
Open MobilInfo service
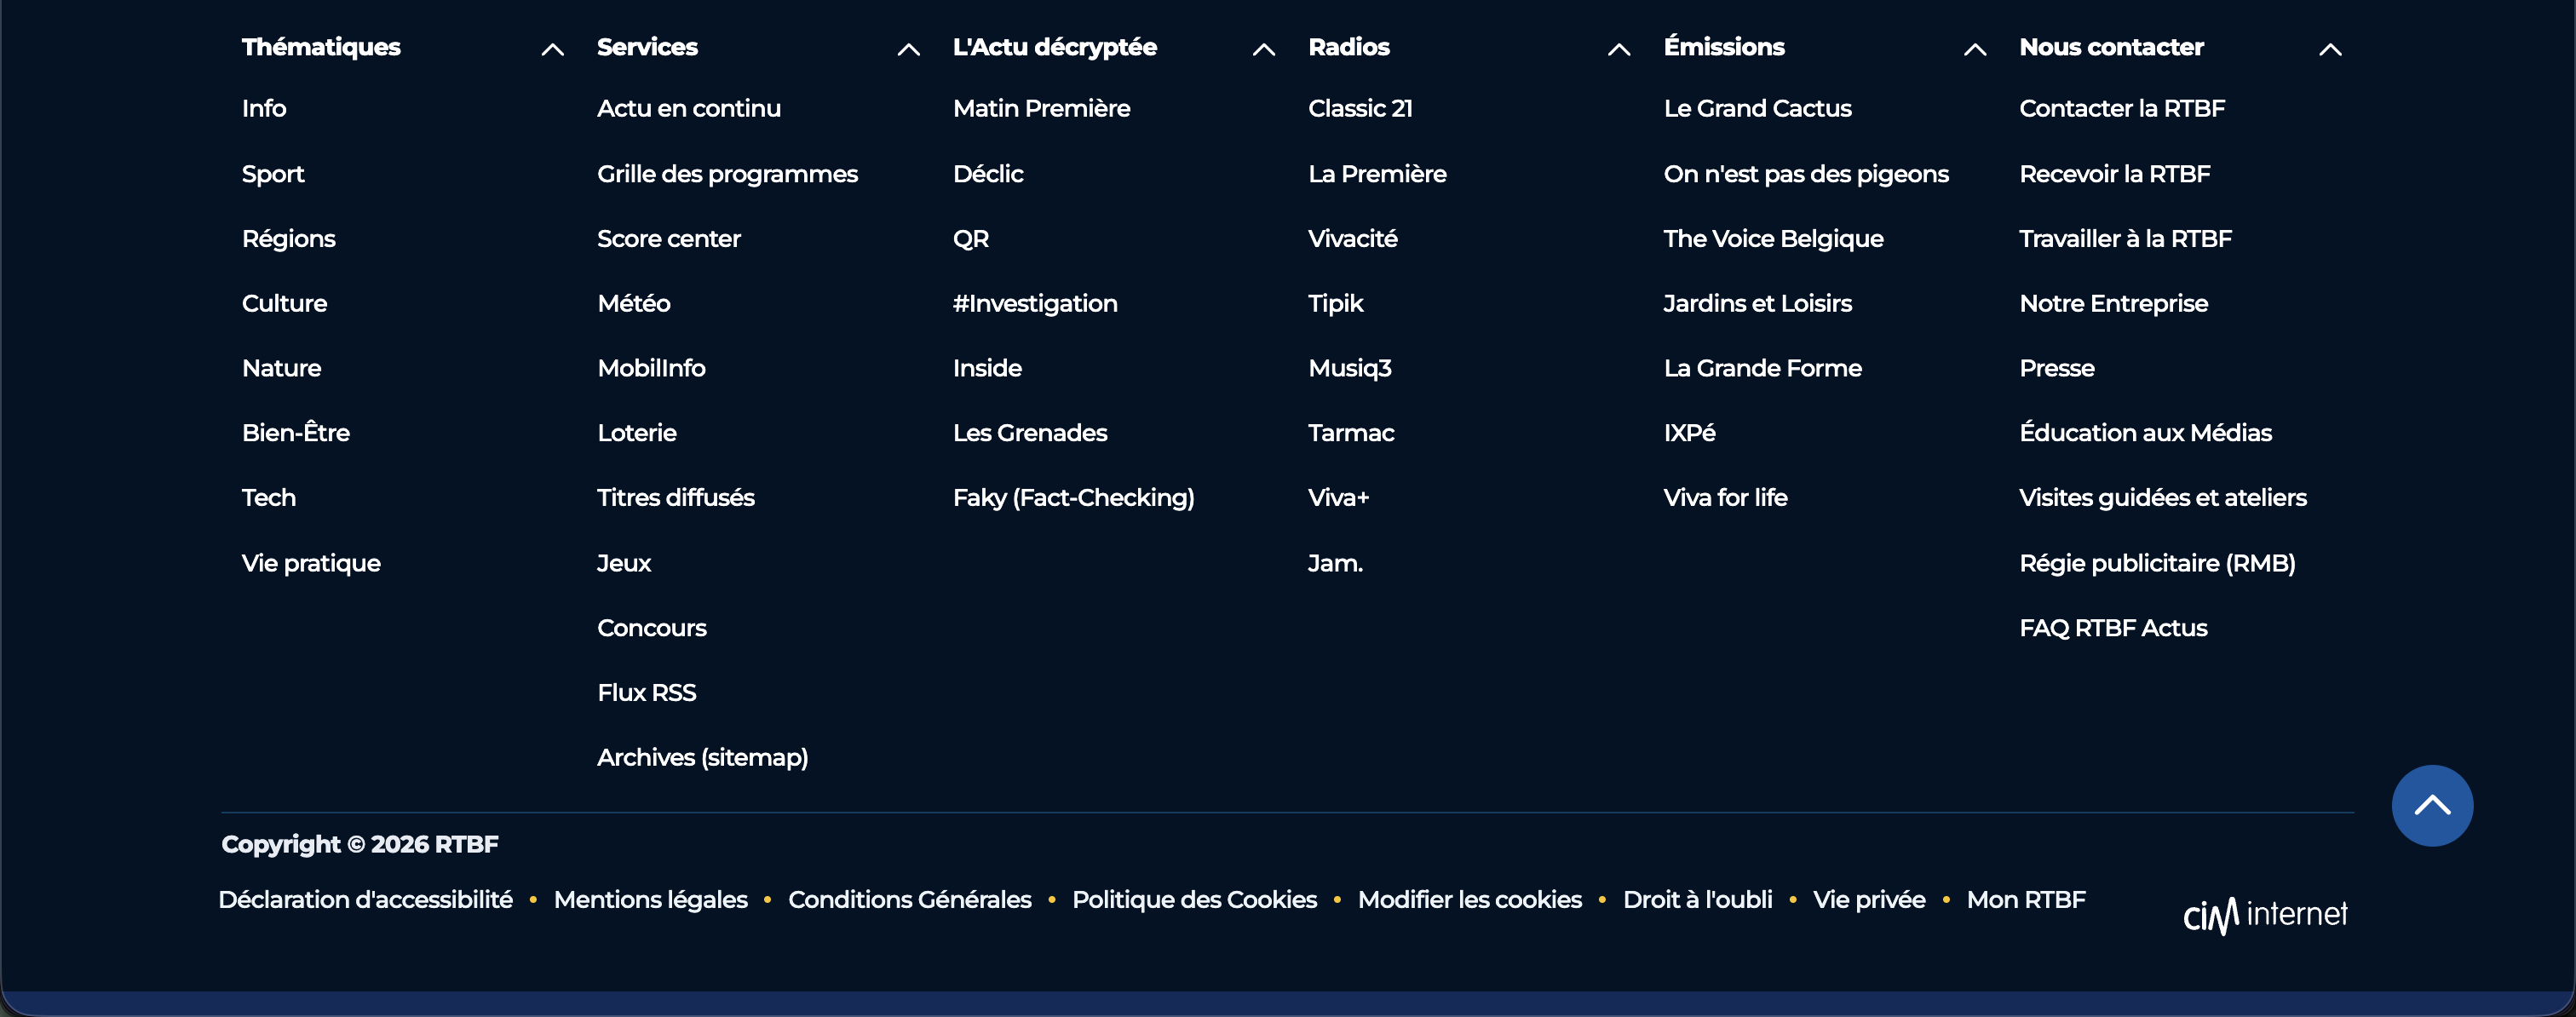pyautogui.click(x=652, y=368)
